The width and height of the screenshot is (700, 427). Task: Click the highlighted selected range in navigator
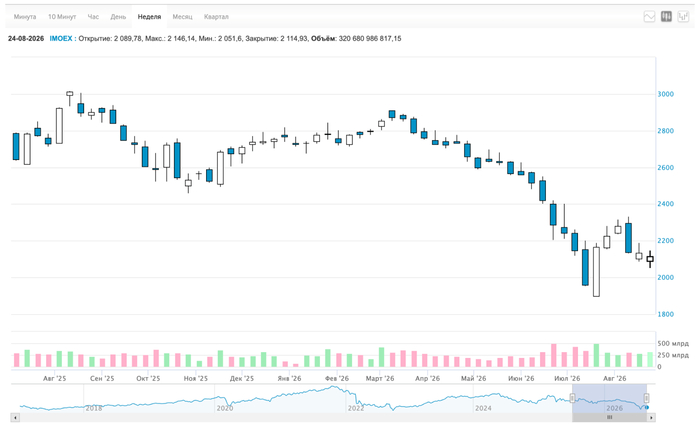click(x=609, y=399)
